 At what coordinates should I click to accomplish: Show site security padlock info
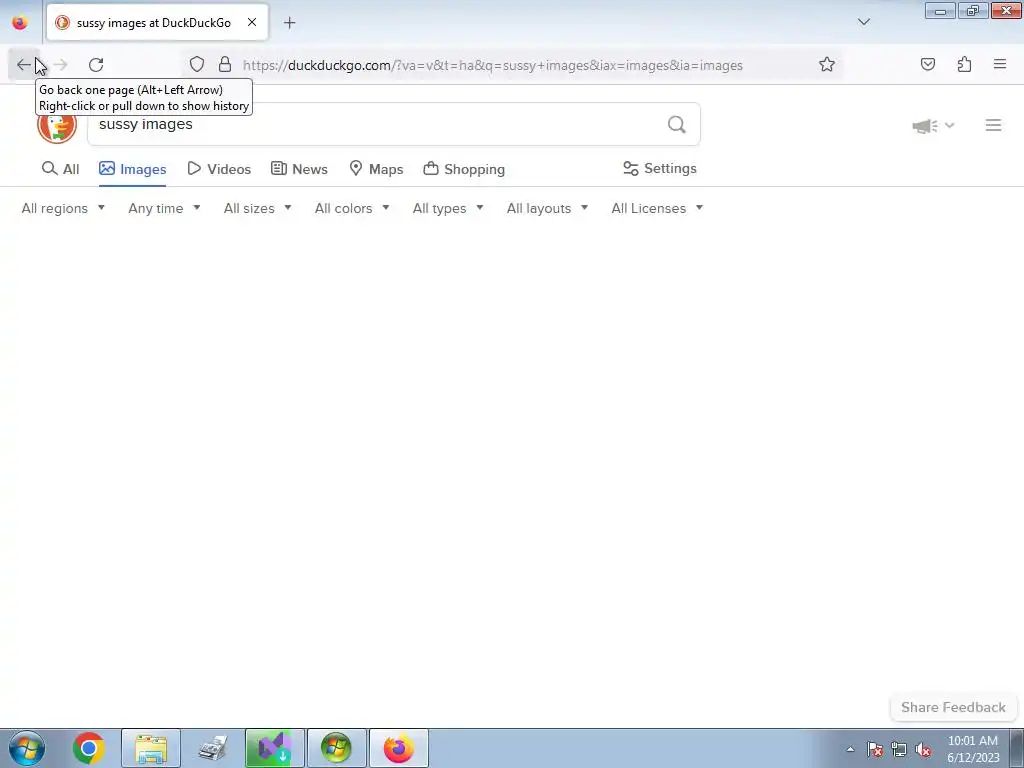tap(225, 64)
